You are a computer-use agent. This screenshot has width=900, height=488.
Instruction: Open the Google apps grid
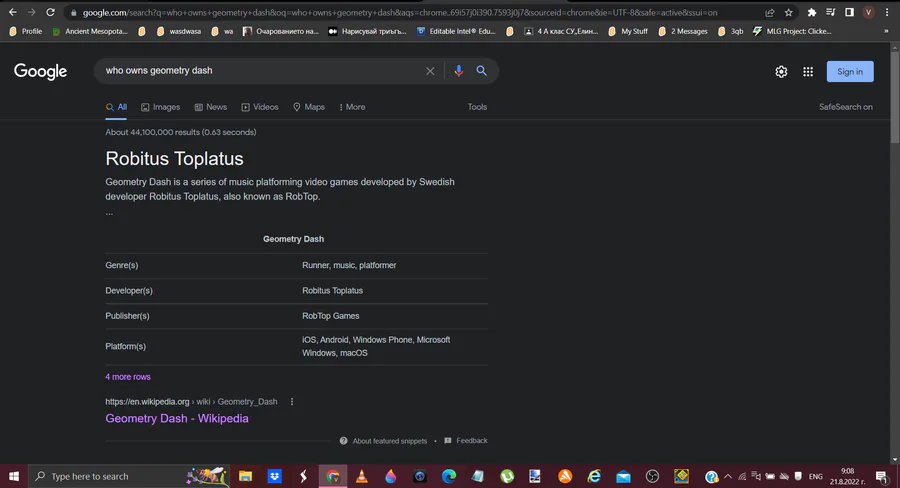coord(808,72)
